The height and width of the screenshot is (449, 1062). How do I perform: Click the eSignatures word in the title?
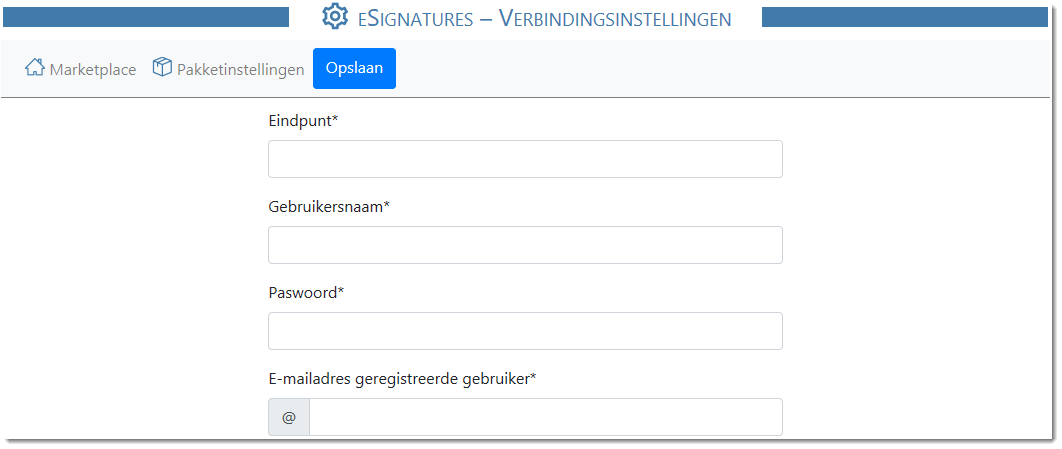416,18
